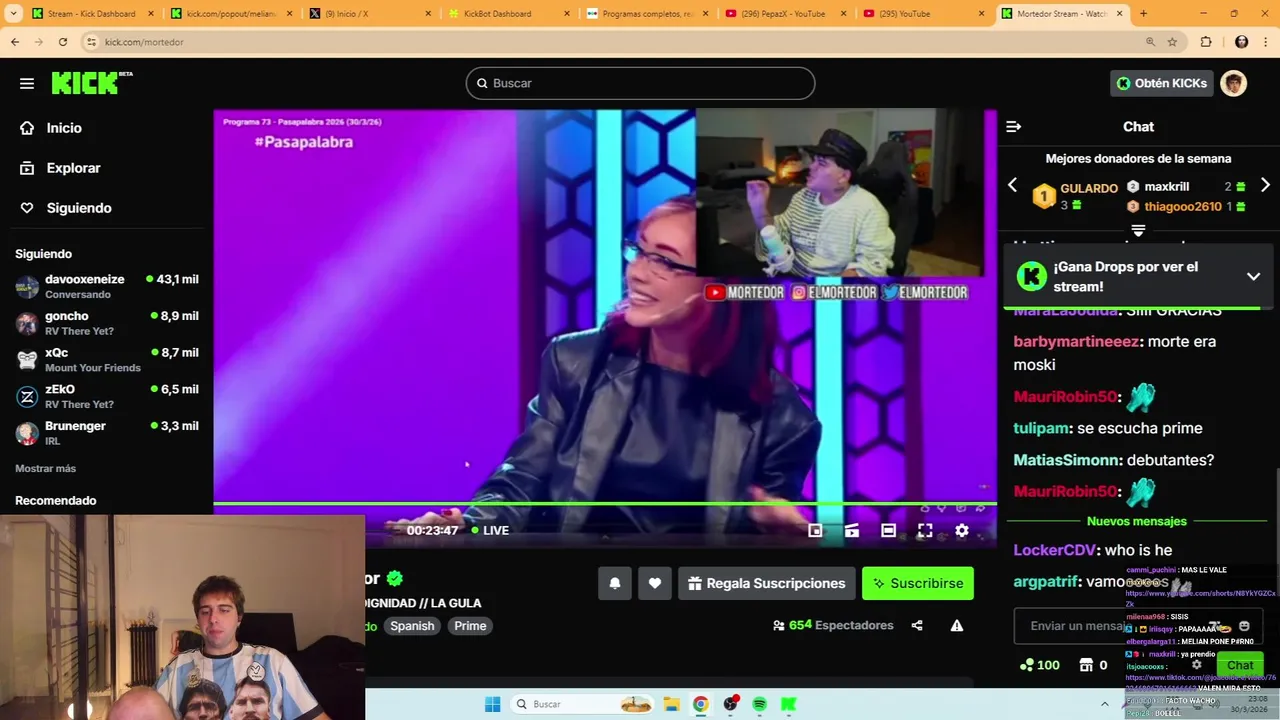Screen dimensions: 1280x720
Task: Open the emoji picker in chat
Action: click(1244, 626)
